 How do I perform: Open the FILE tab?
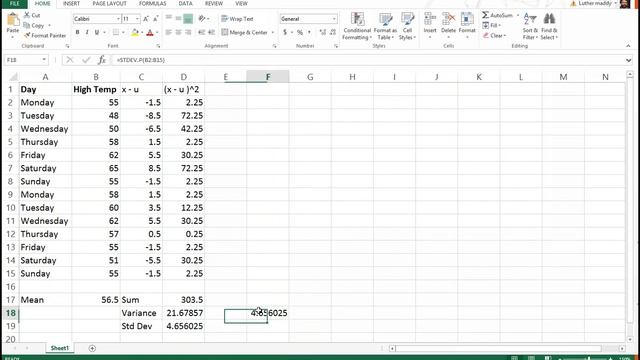pos(14,4)
